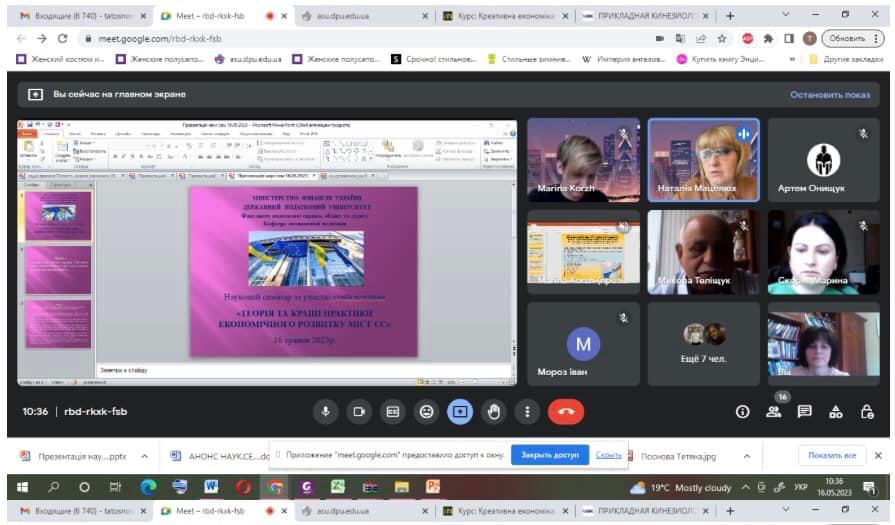This screenshot has width=895, height=525.
Task: Show hidden bookmarks overflow chevron
Action: (792, 59)
